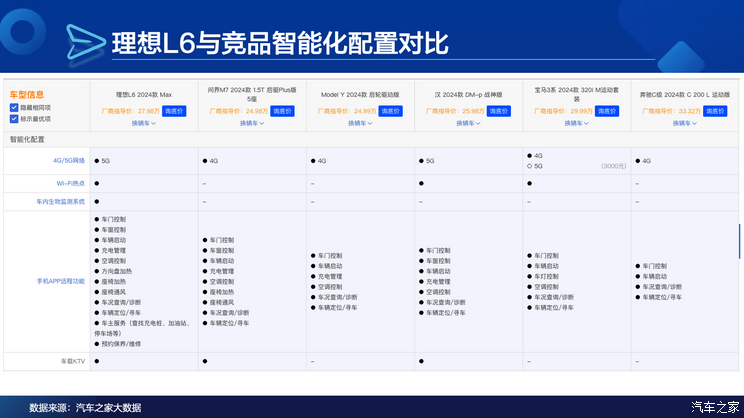This screenshot has height=418, width=744.
Task: Open the 车内生物监测系统 row link
Action: 61,202
